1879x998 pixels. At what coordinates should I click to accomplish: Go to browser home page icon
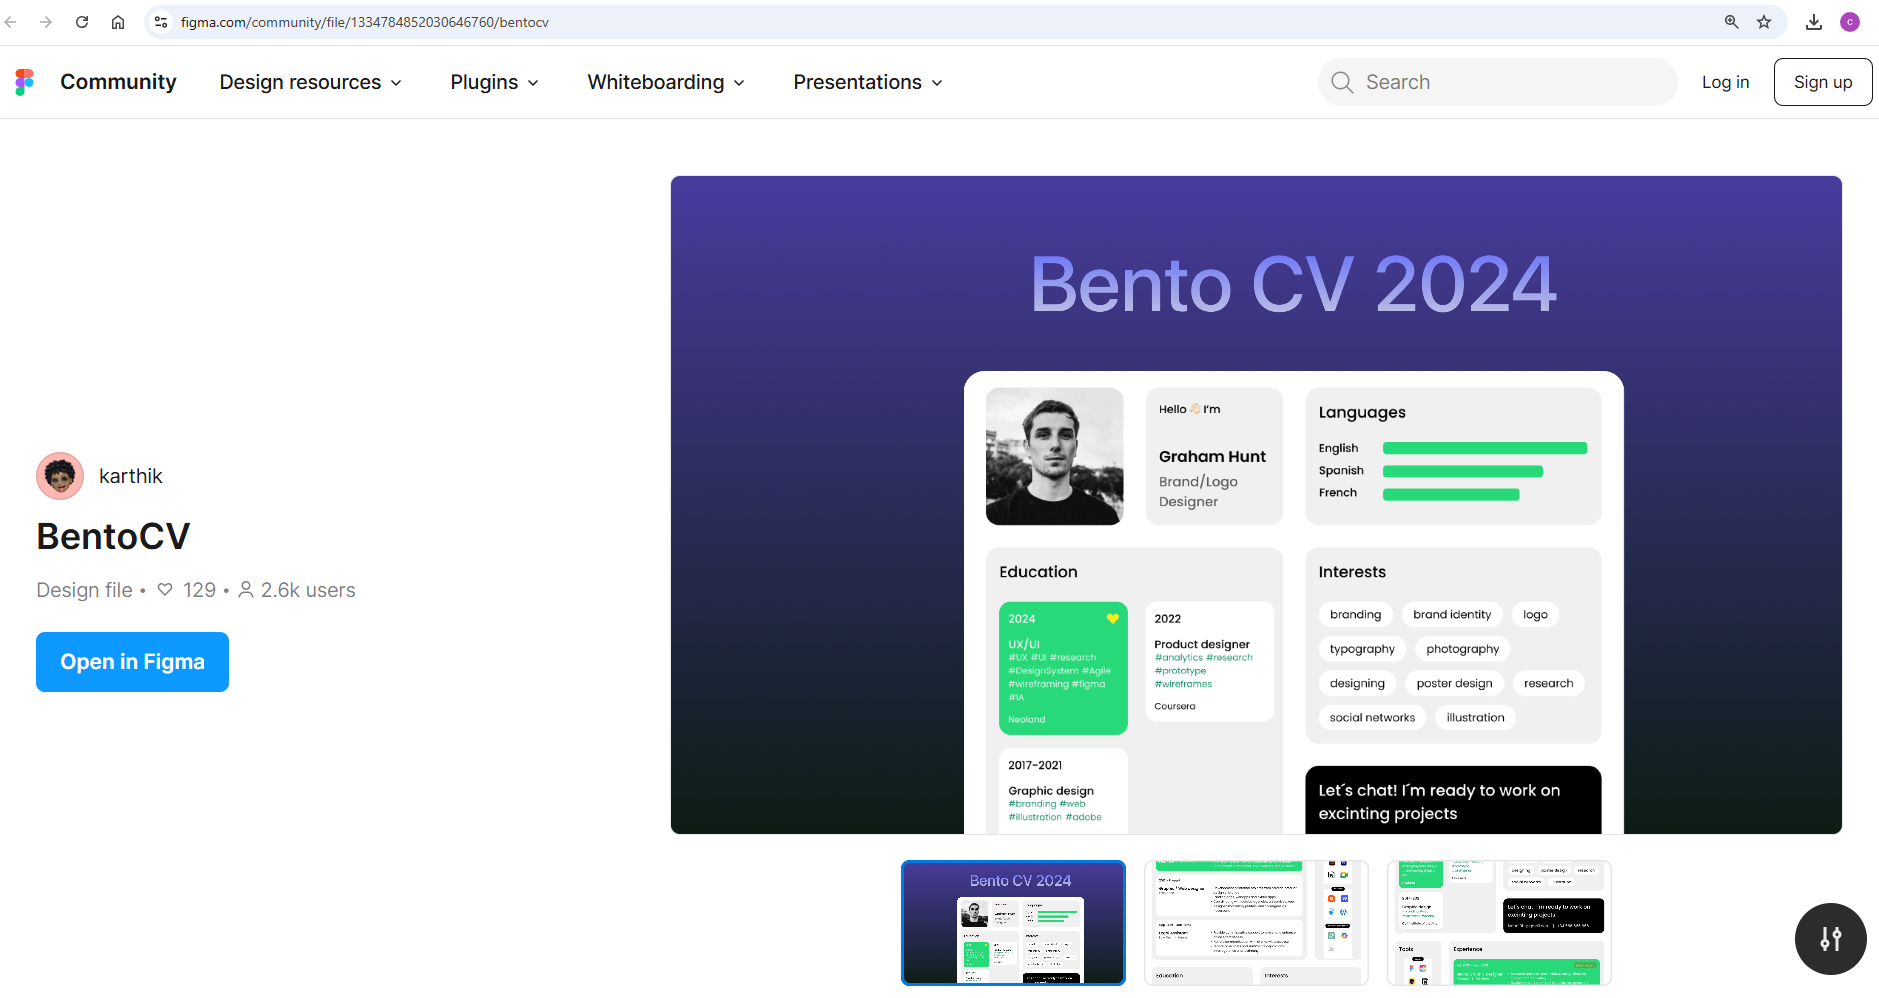tap(118, 22)
